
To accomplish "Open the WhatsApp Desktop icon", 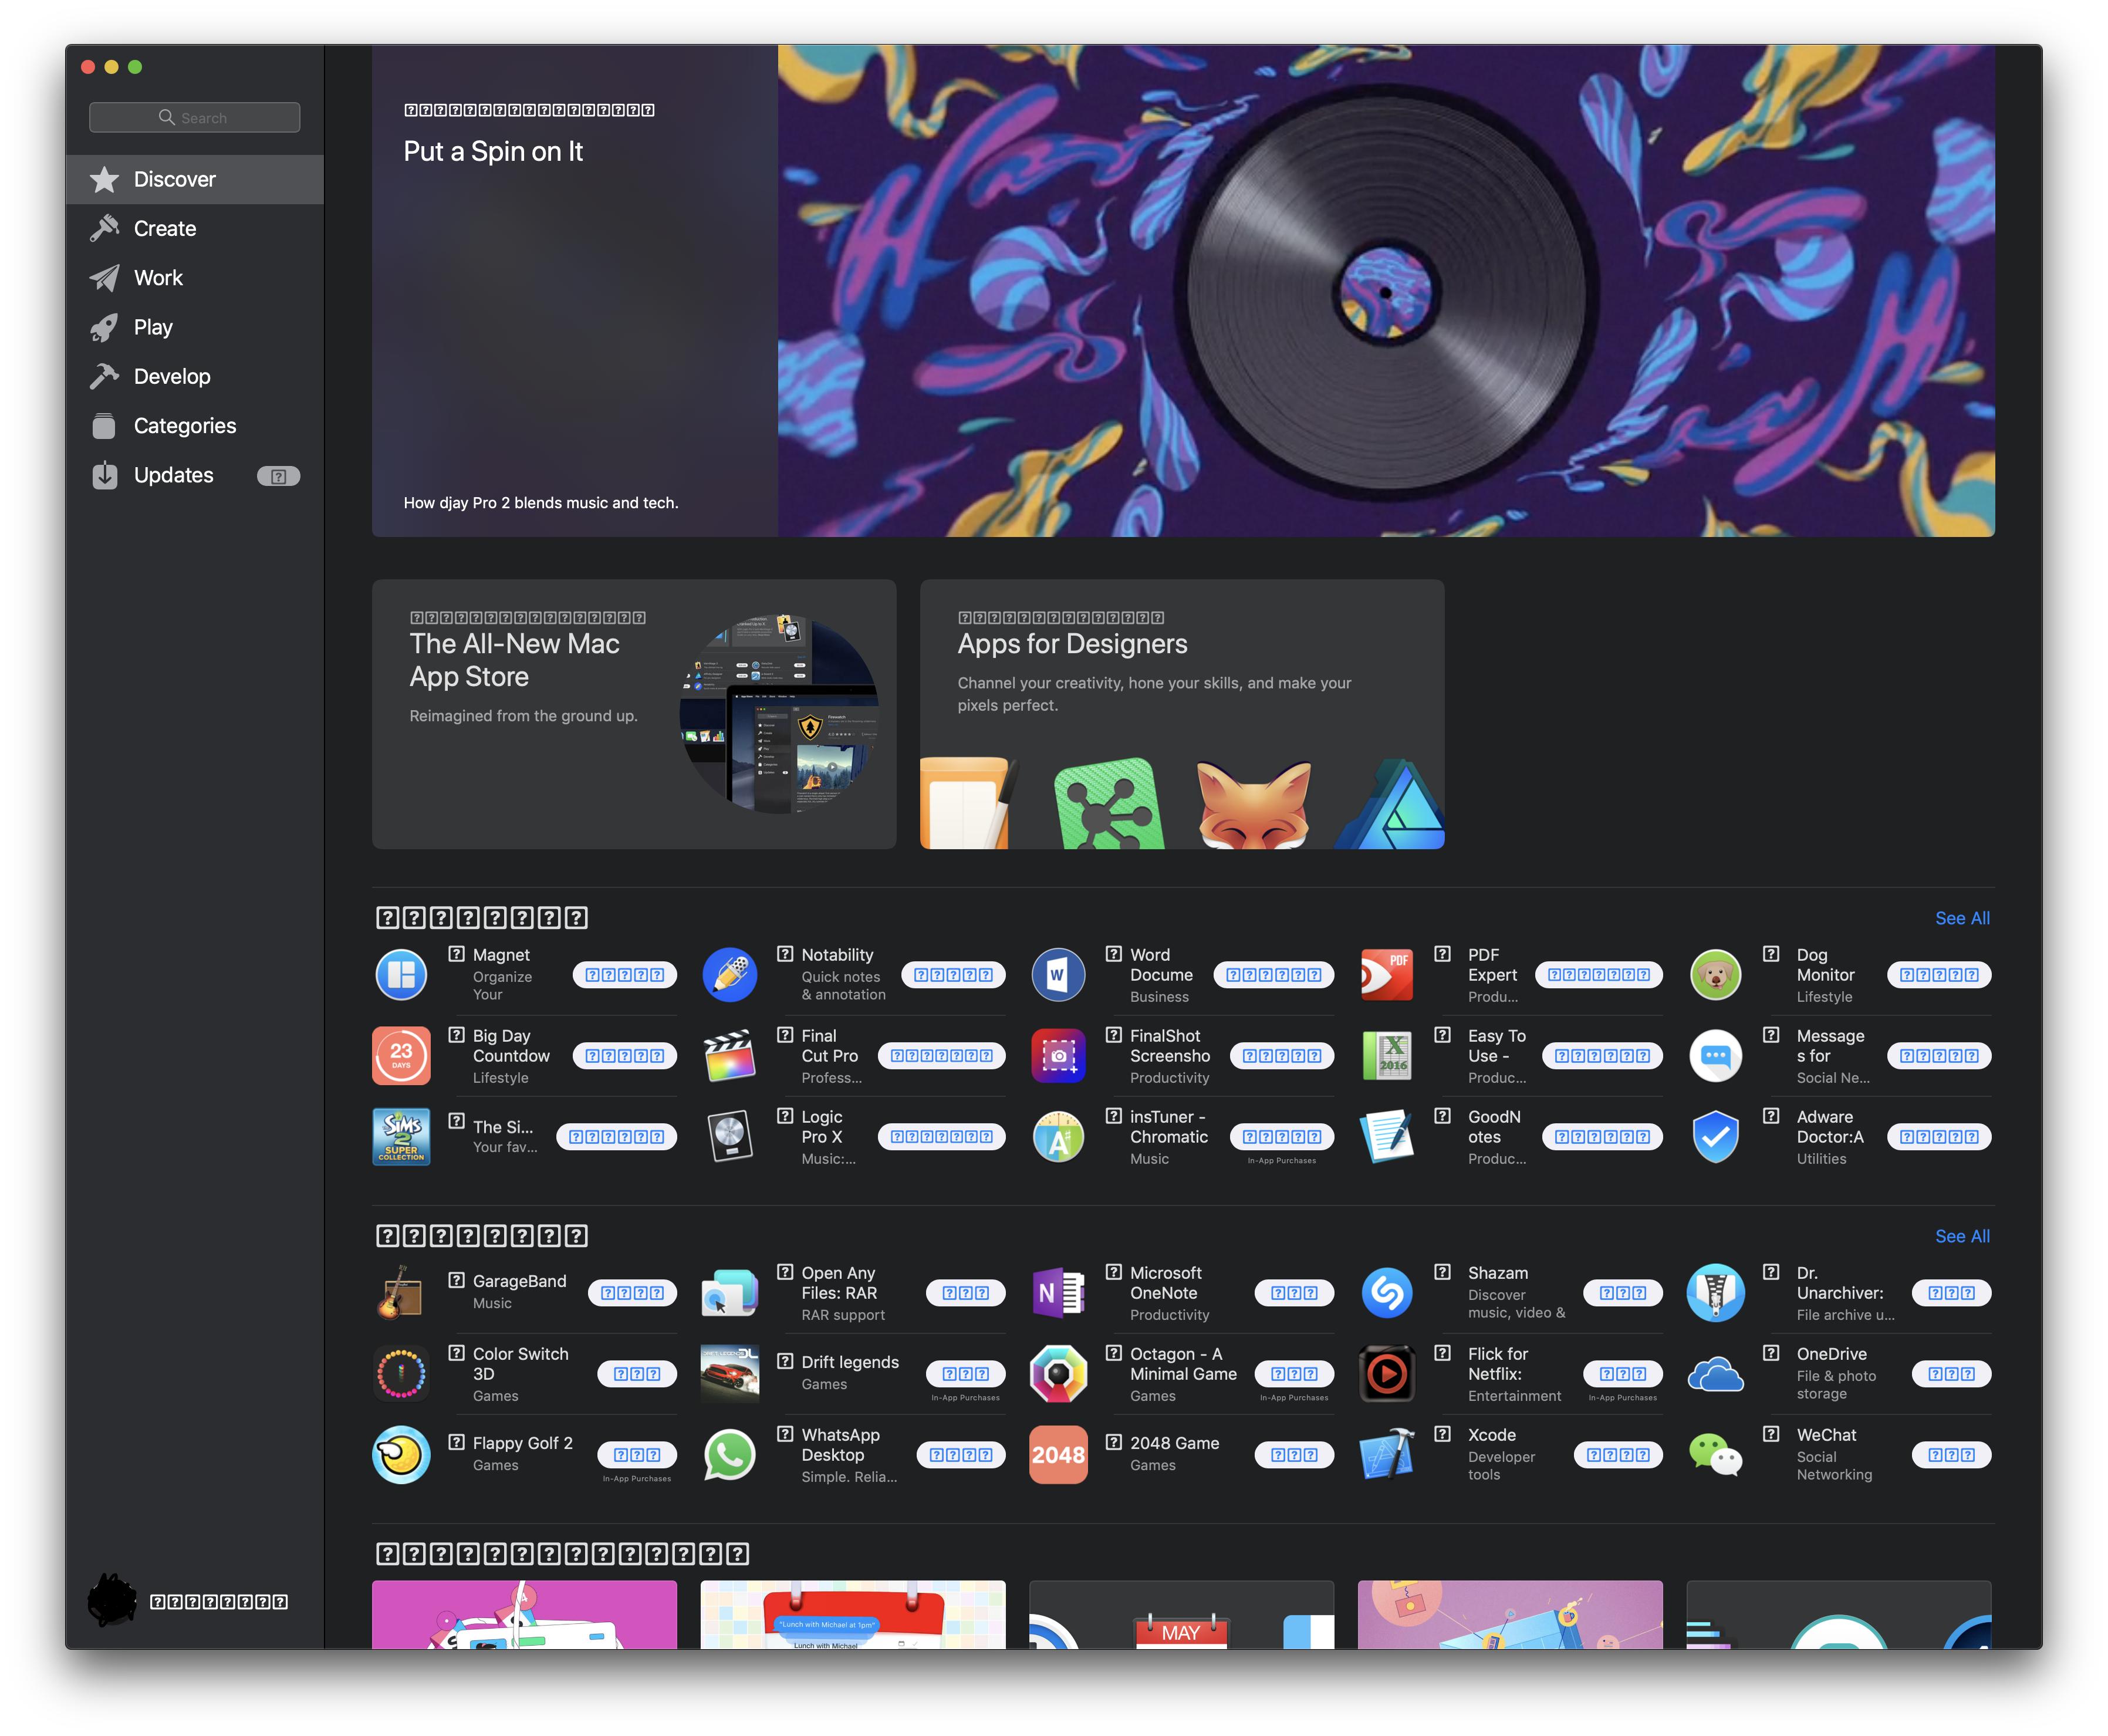I will [x=730, y=1455].
